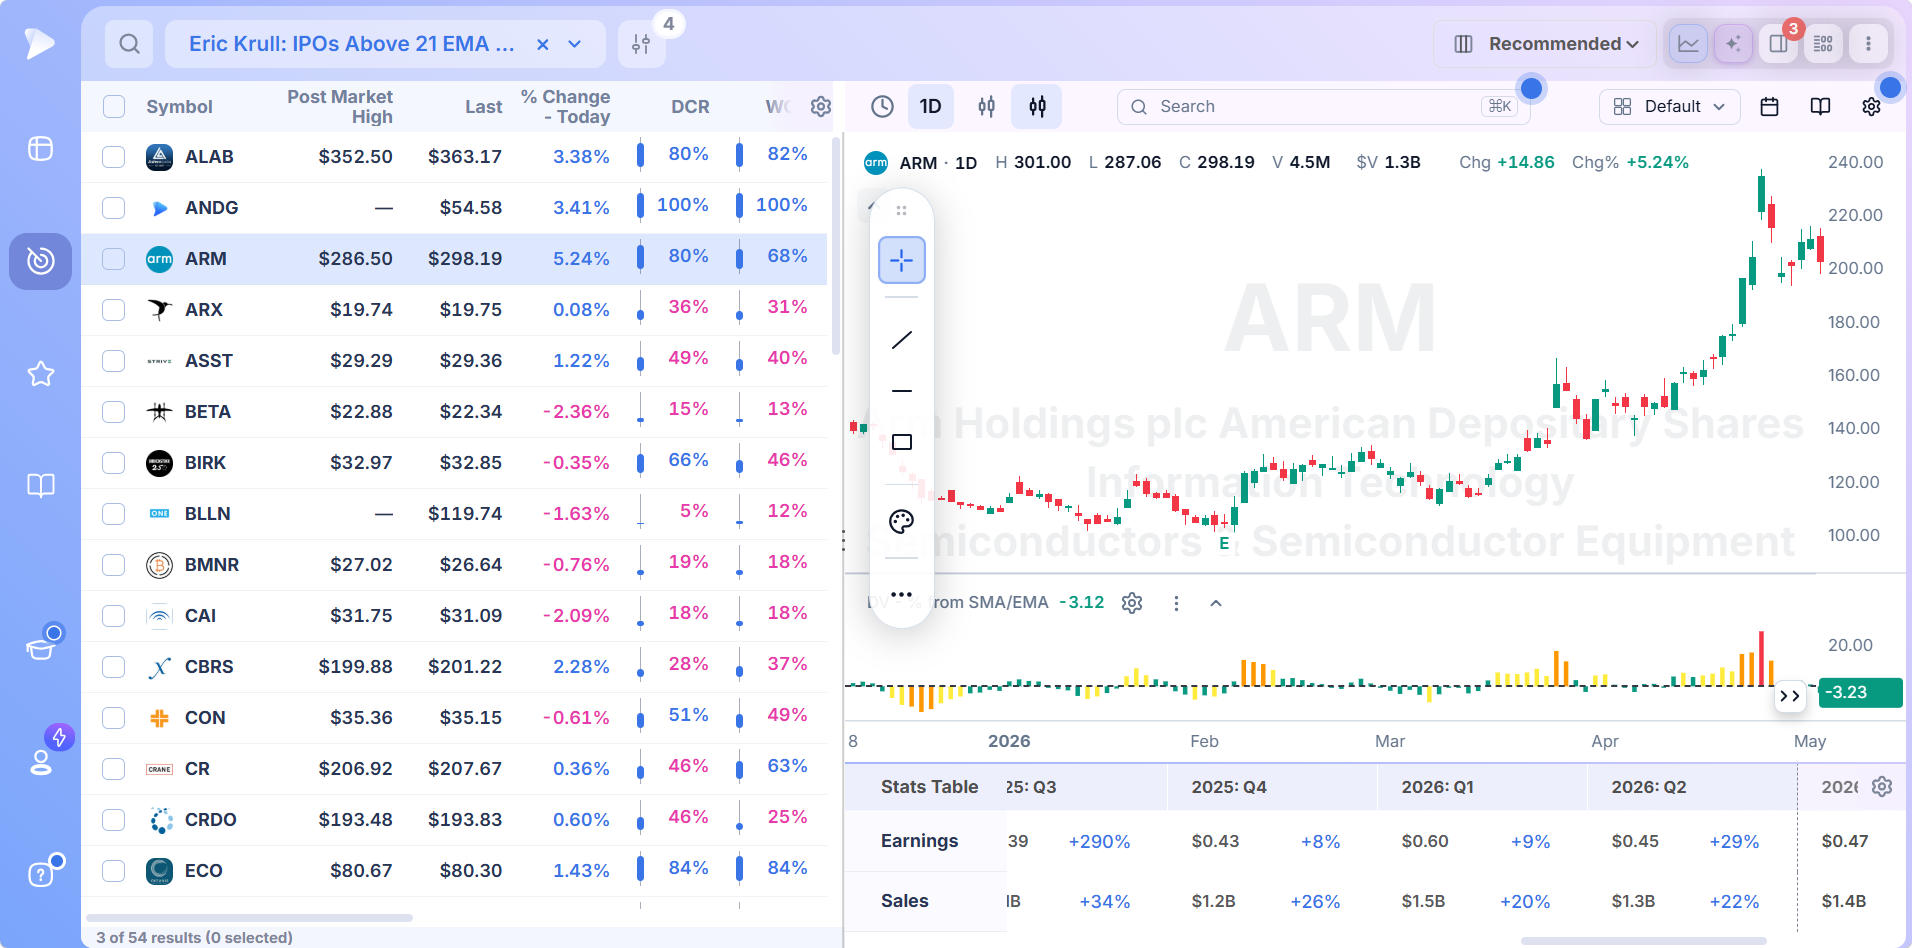Sort by the DCR column header
The image size is (1912, 948).
[x=690, y=107]
